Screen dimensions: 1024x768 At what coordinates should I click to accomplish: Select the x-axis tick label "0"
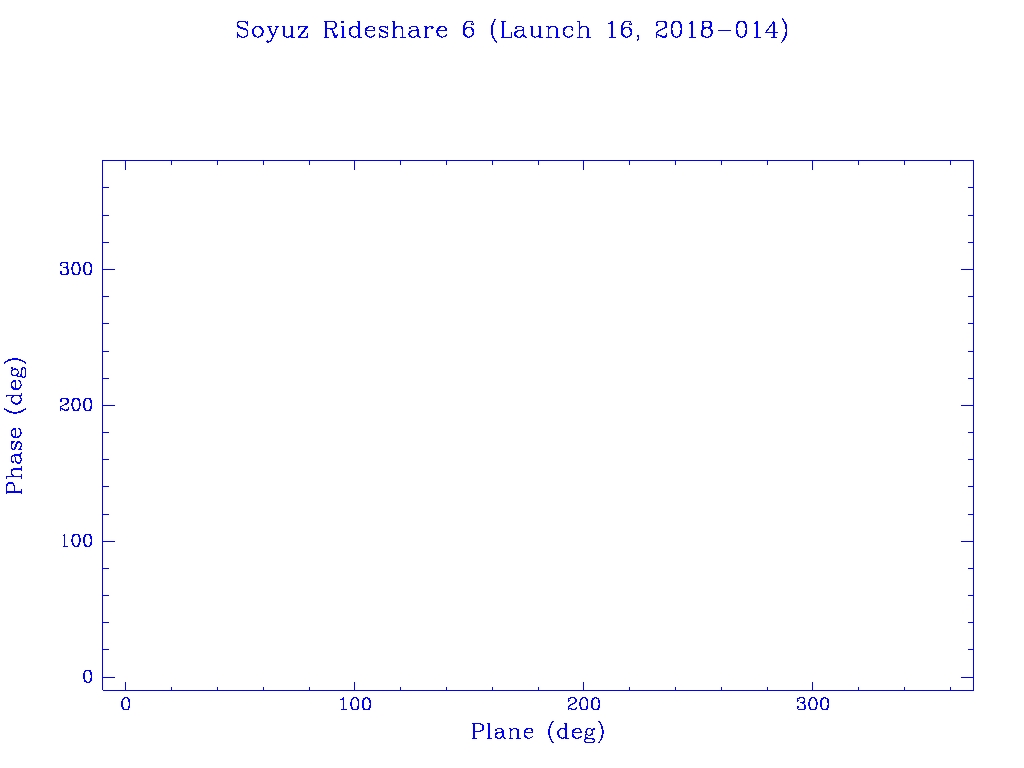point(125,705)
